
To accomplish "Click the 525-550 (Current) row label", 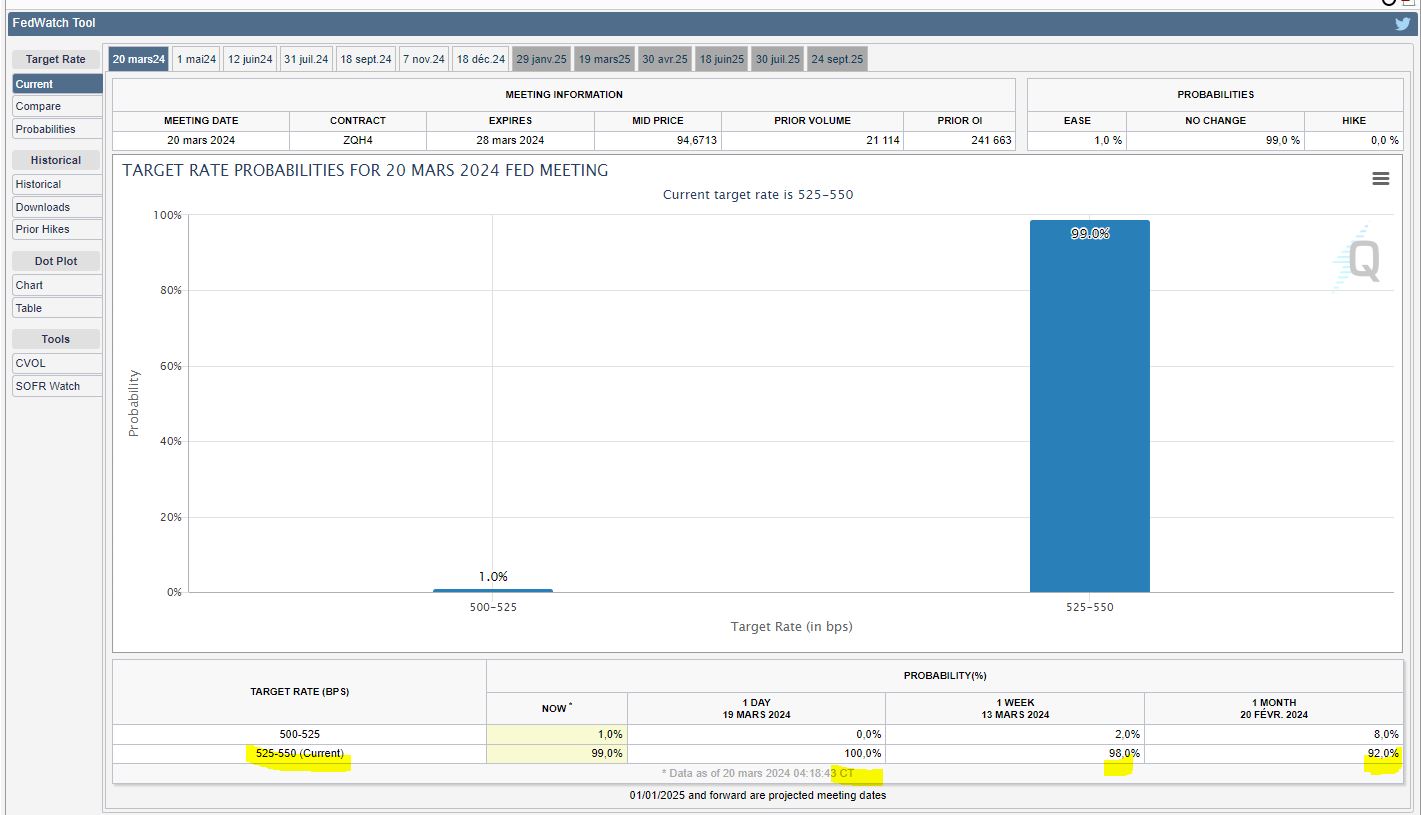I will 300,754.
